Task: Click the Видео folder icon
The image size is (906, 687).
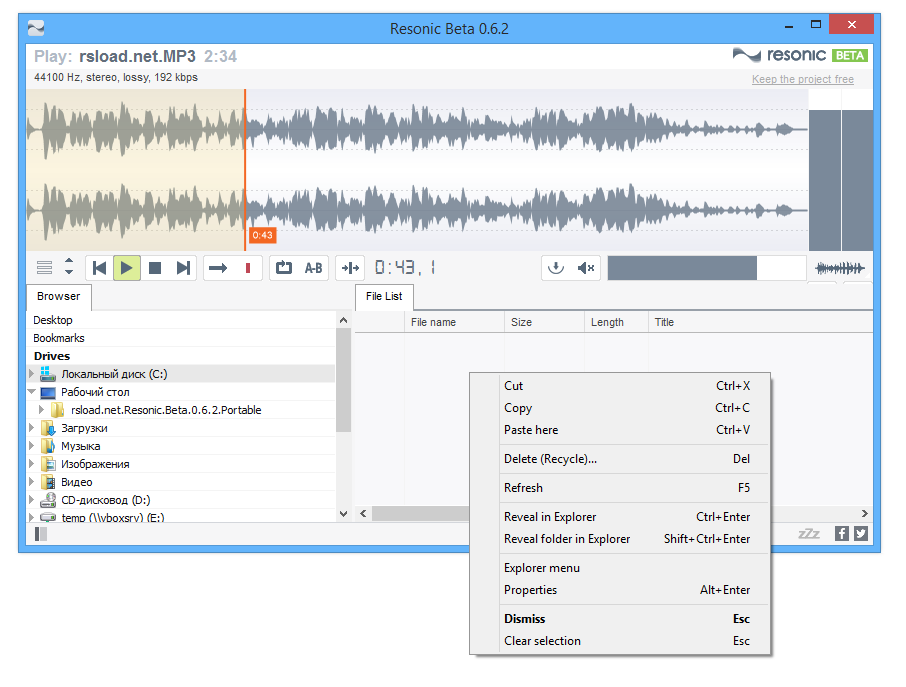Action: (x=48, y=482)
